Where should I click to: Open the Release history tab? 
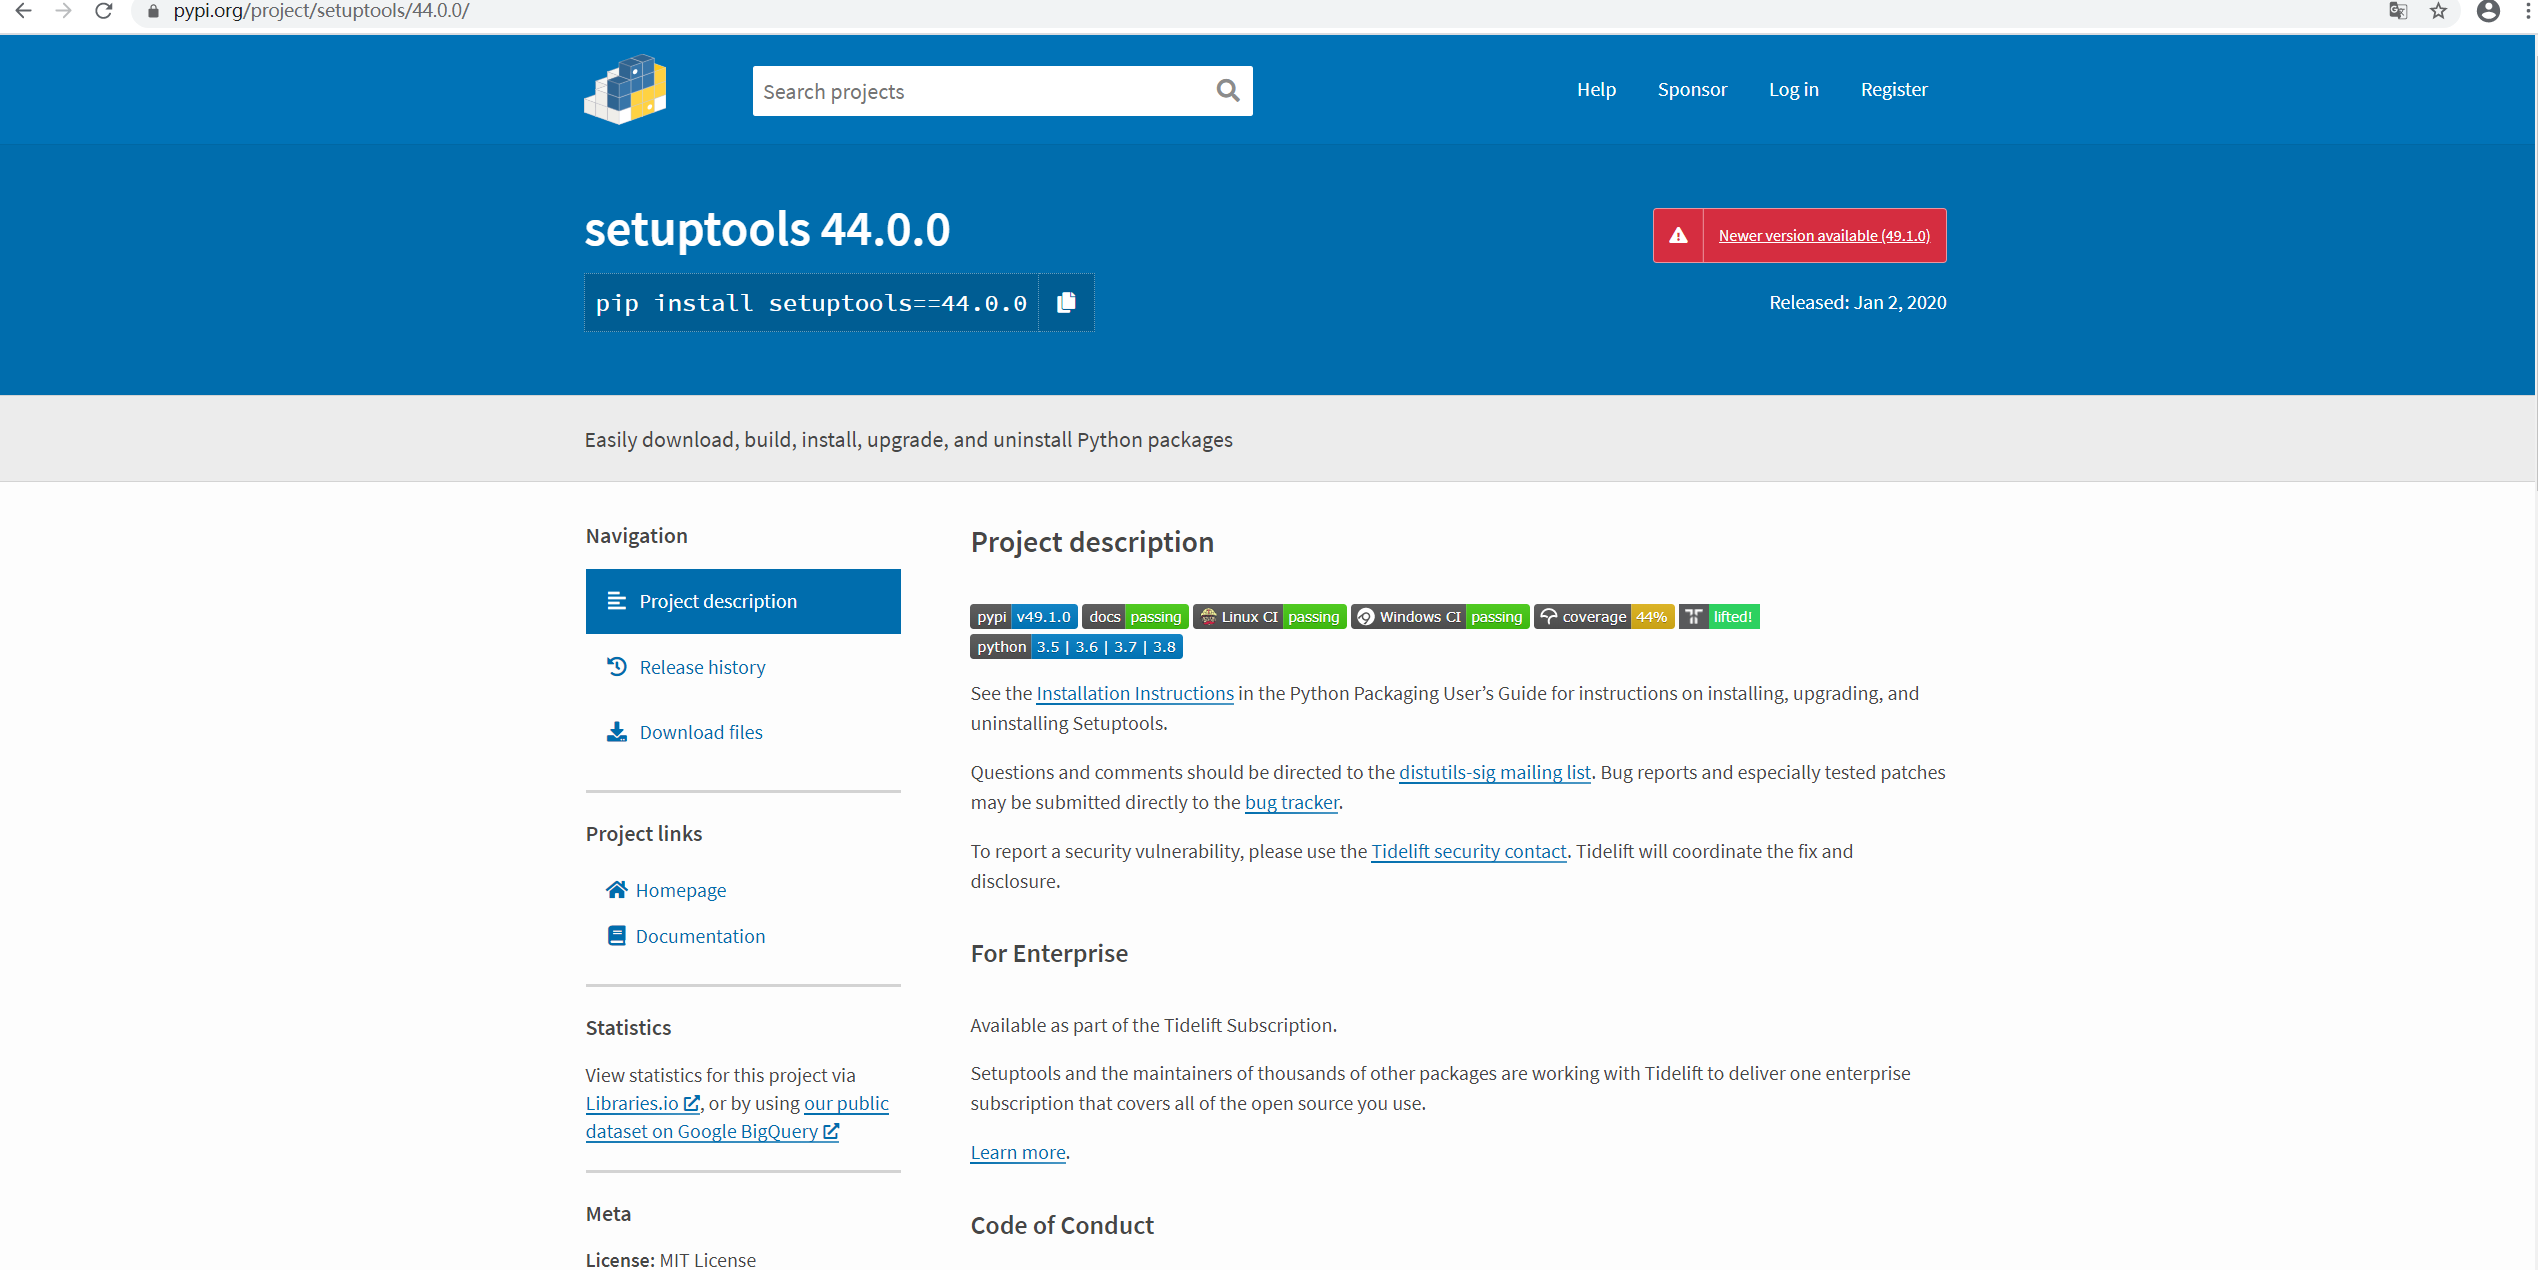pyautogui.click(x=702, y=667)
